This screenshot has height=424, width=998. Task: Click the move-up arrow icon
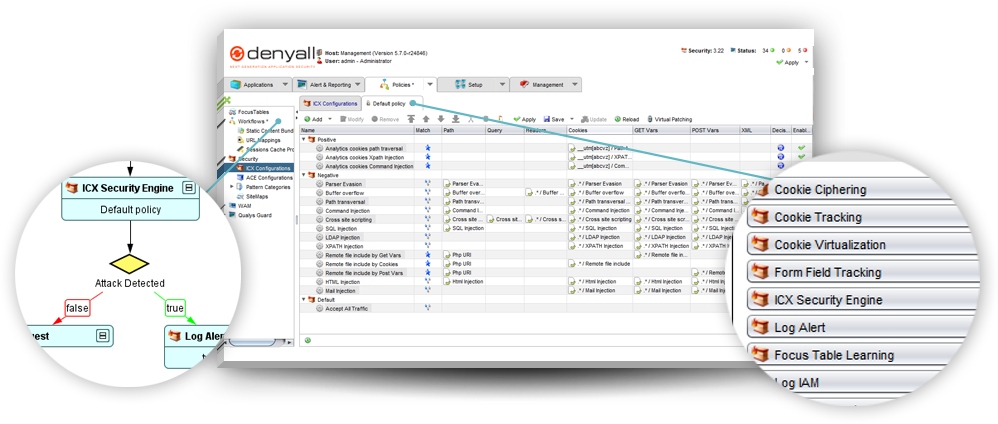click(x=426, y=119)
